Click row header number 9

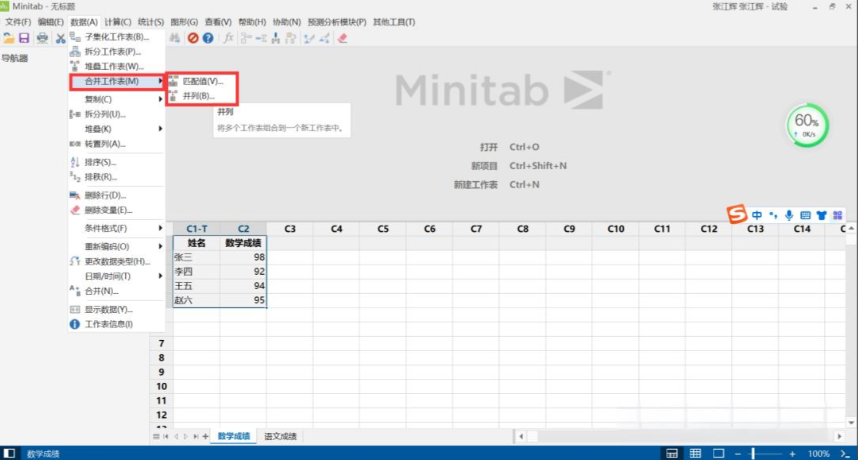pyautogui.click(x=161, y=372)
